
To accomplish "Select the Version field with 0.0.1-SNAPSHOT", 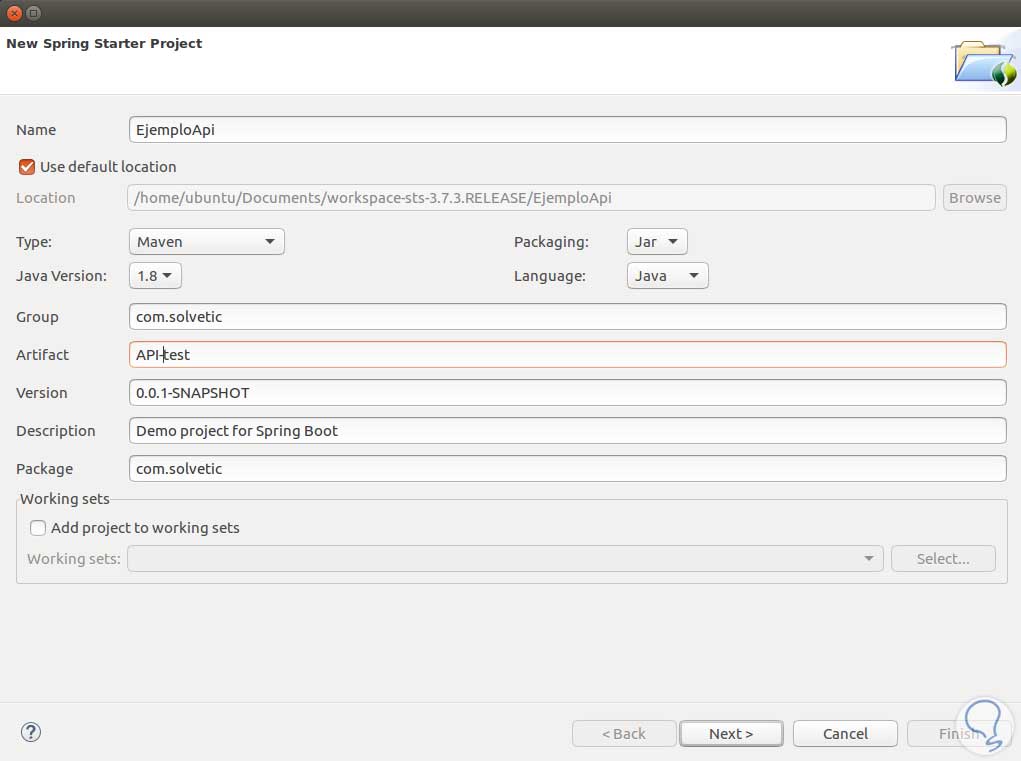I will click(x=567, y=393).
